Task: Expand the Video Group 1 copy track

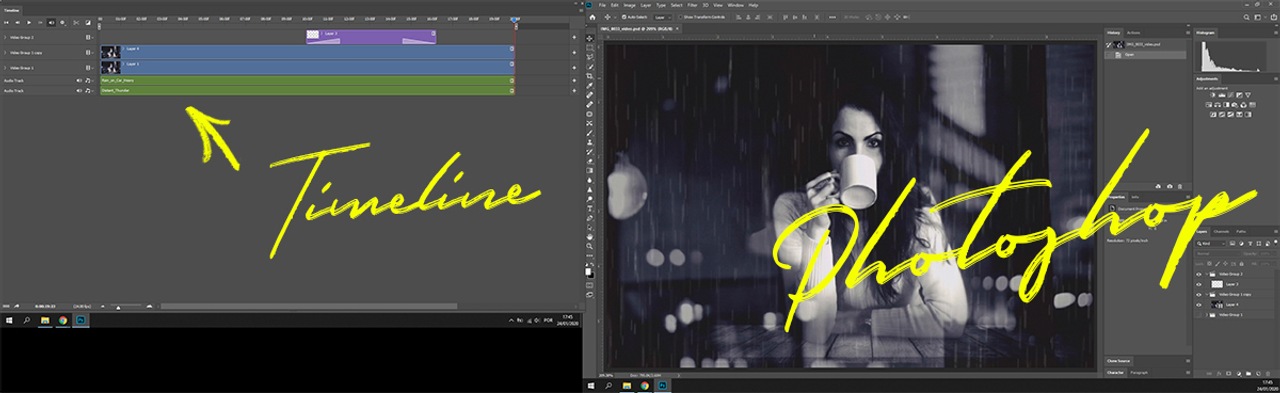Action: pos(5,52)
